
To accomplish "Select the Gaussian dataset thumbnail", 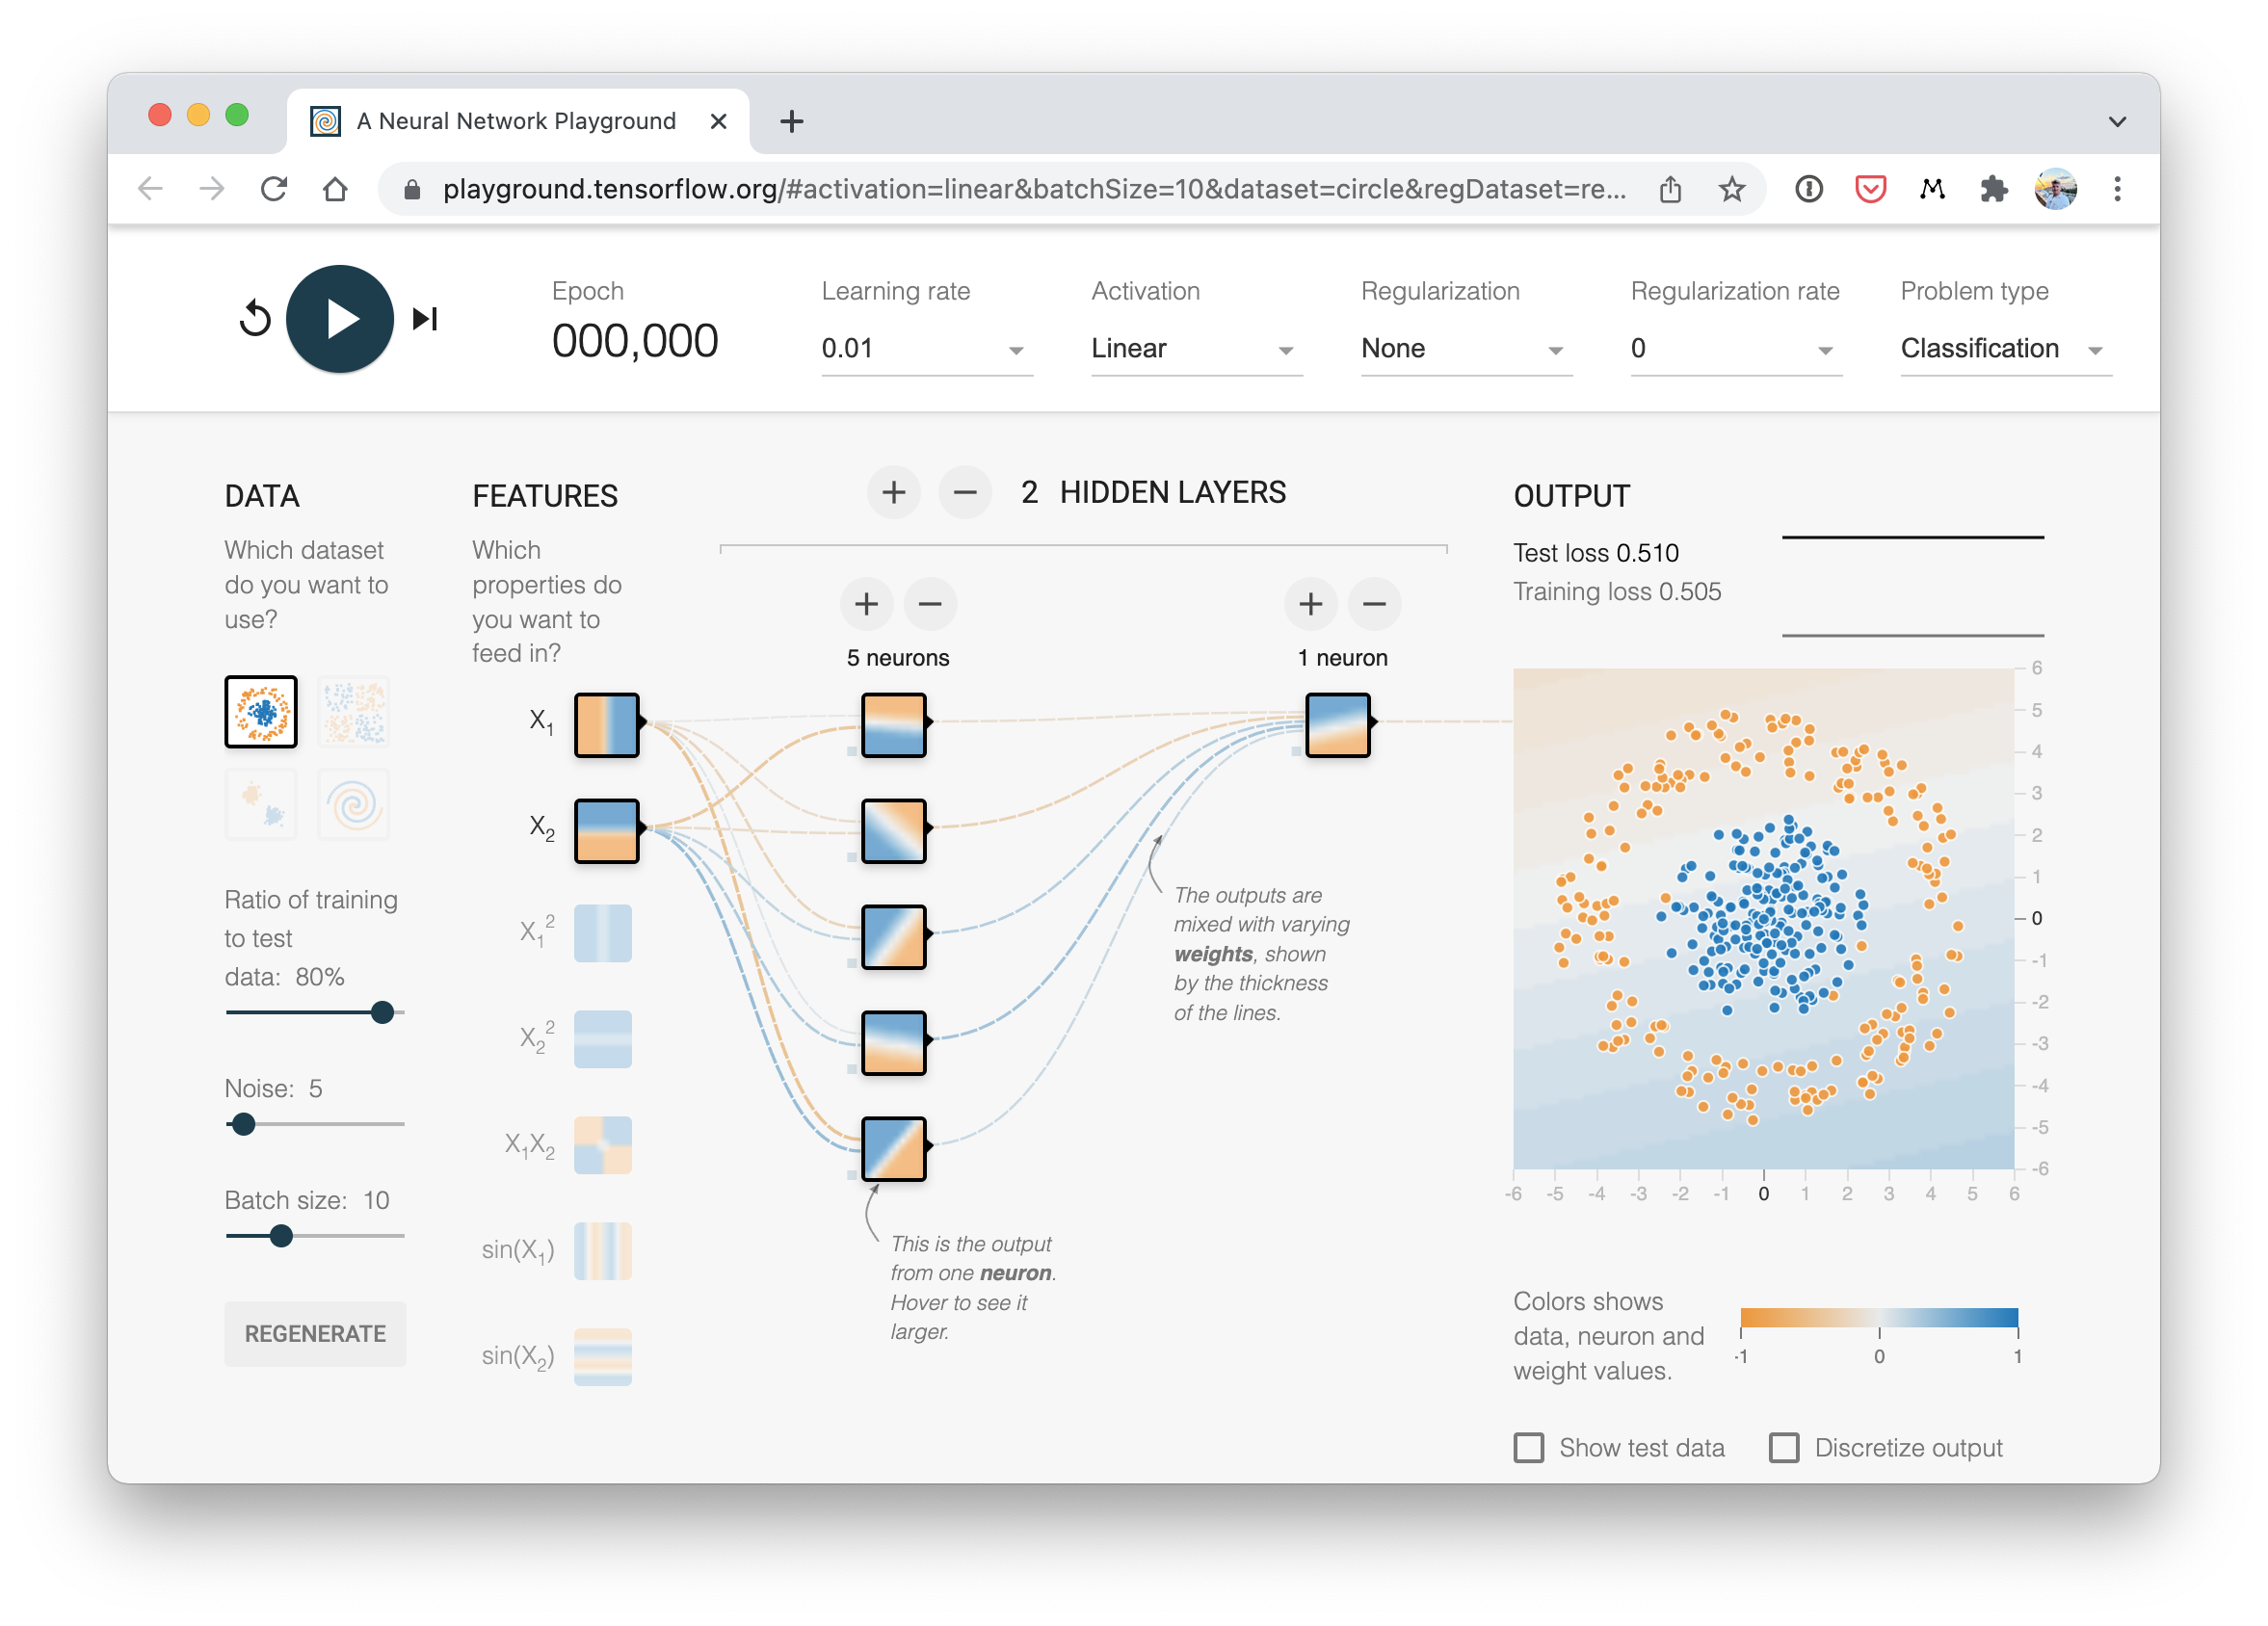I will (x=261, y=804).
